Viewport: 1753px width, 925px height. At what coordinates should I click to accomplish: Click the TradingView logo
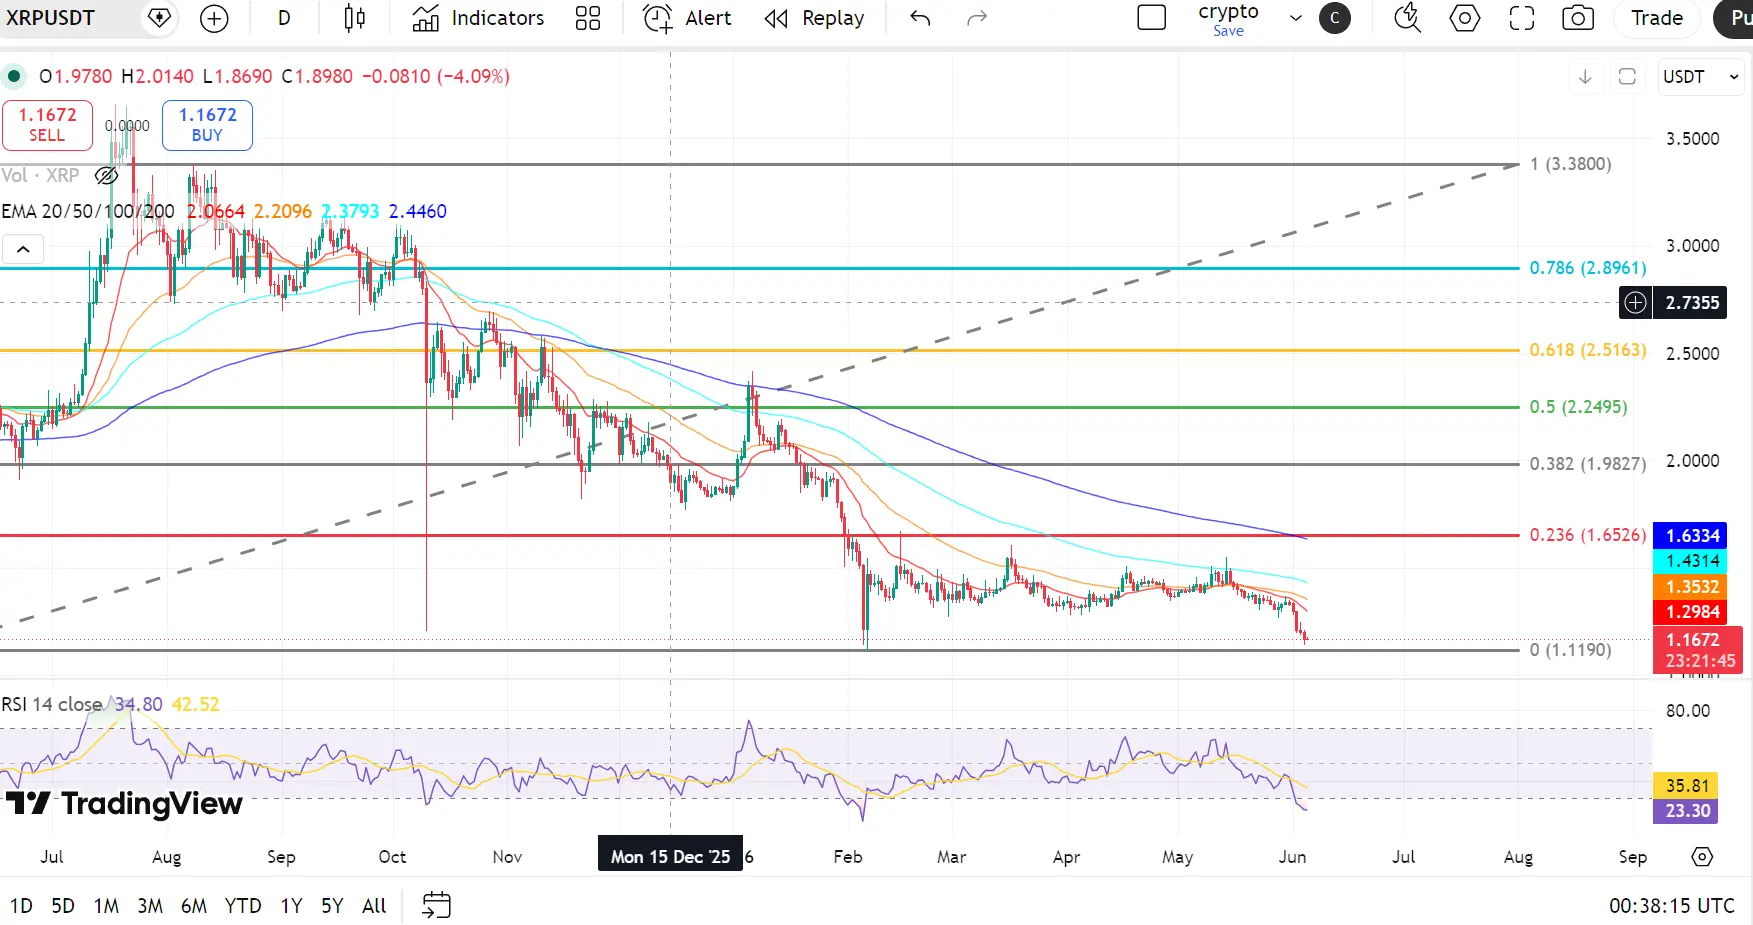coord(124,803)
